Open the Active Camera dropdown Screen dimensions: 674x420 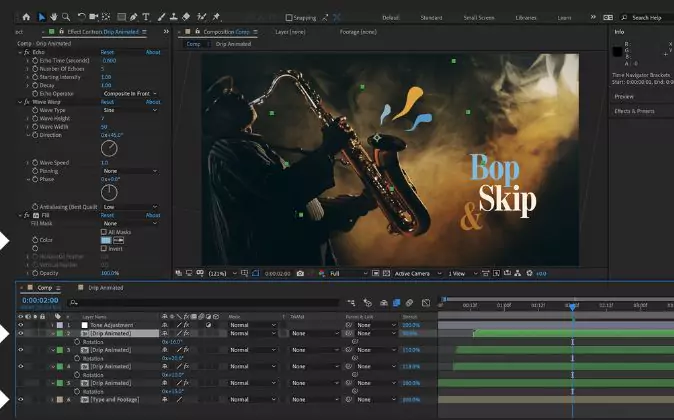click(418, 273)
